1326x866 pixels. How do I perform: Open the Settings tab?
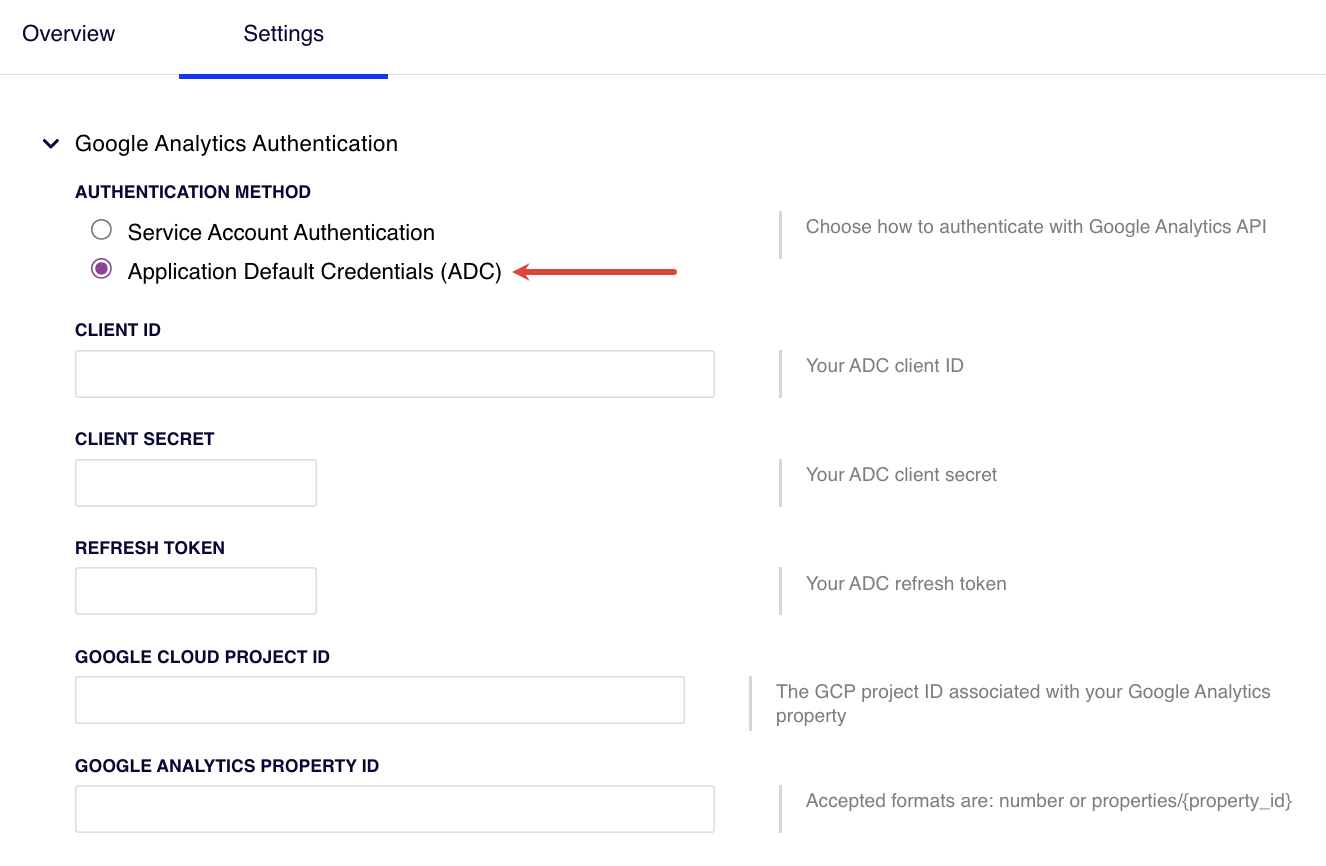click(x=283, y=34)
